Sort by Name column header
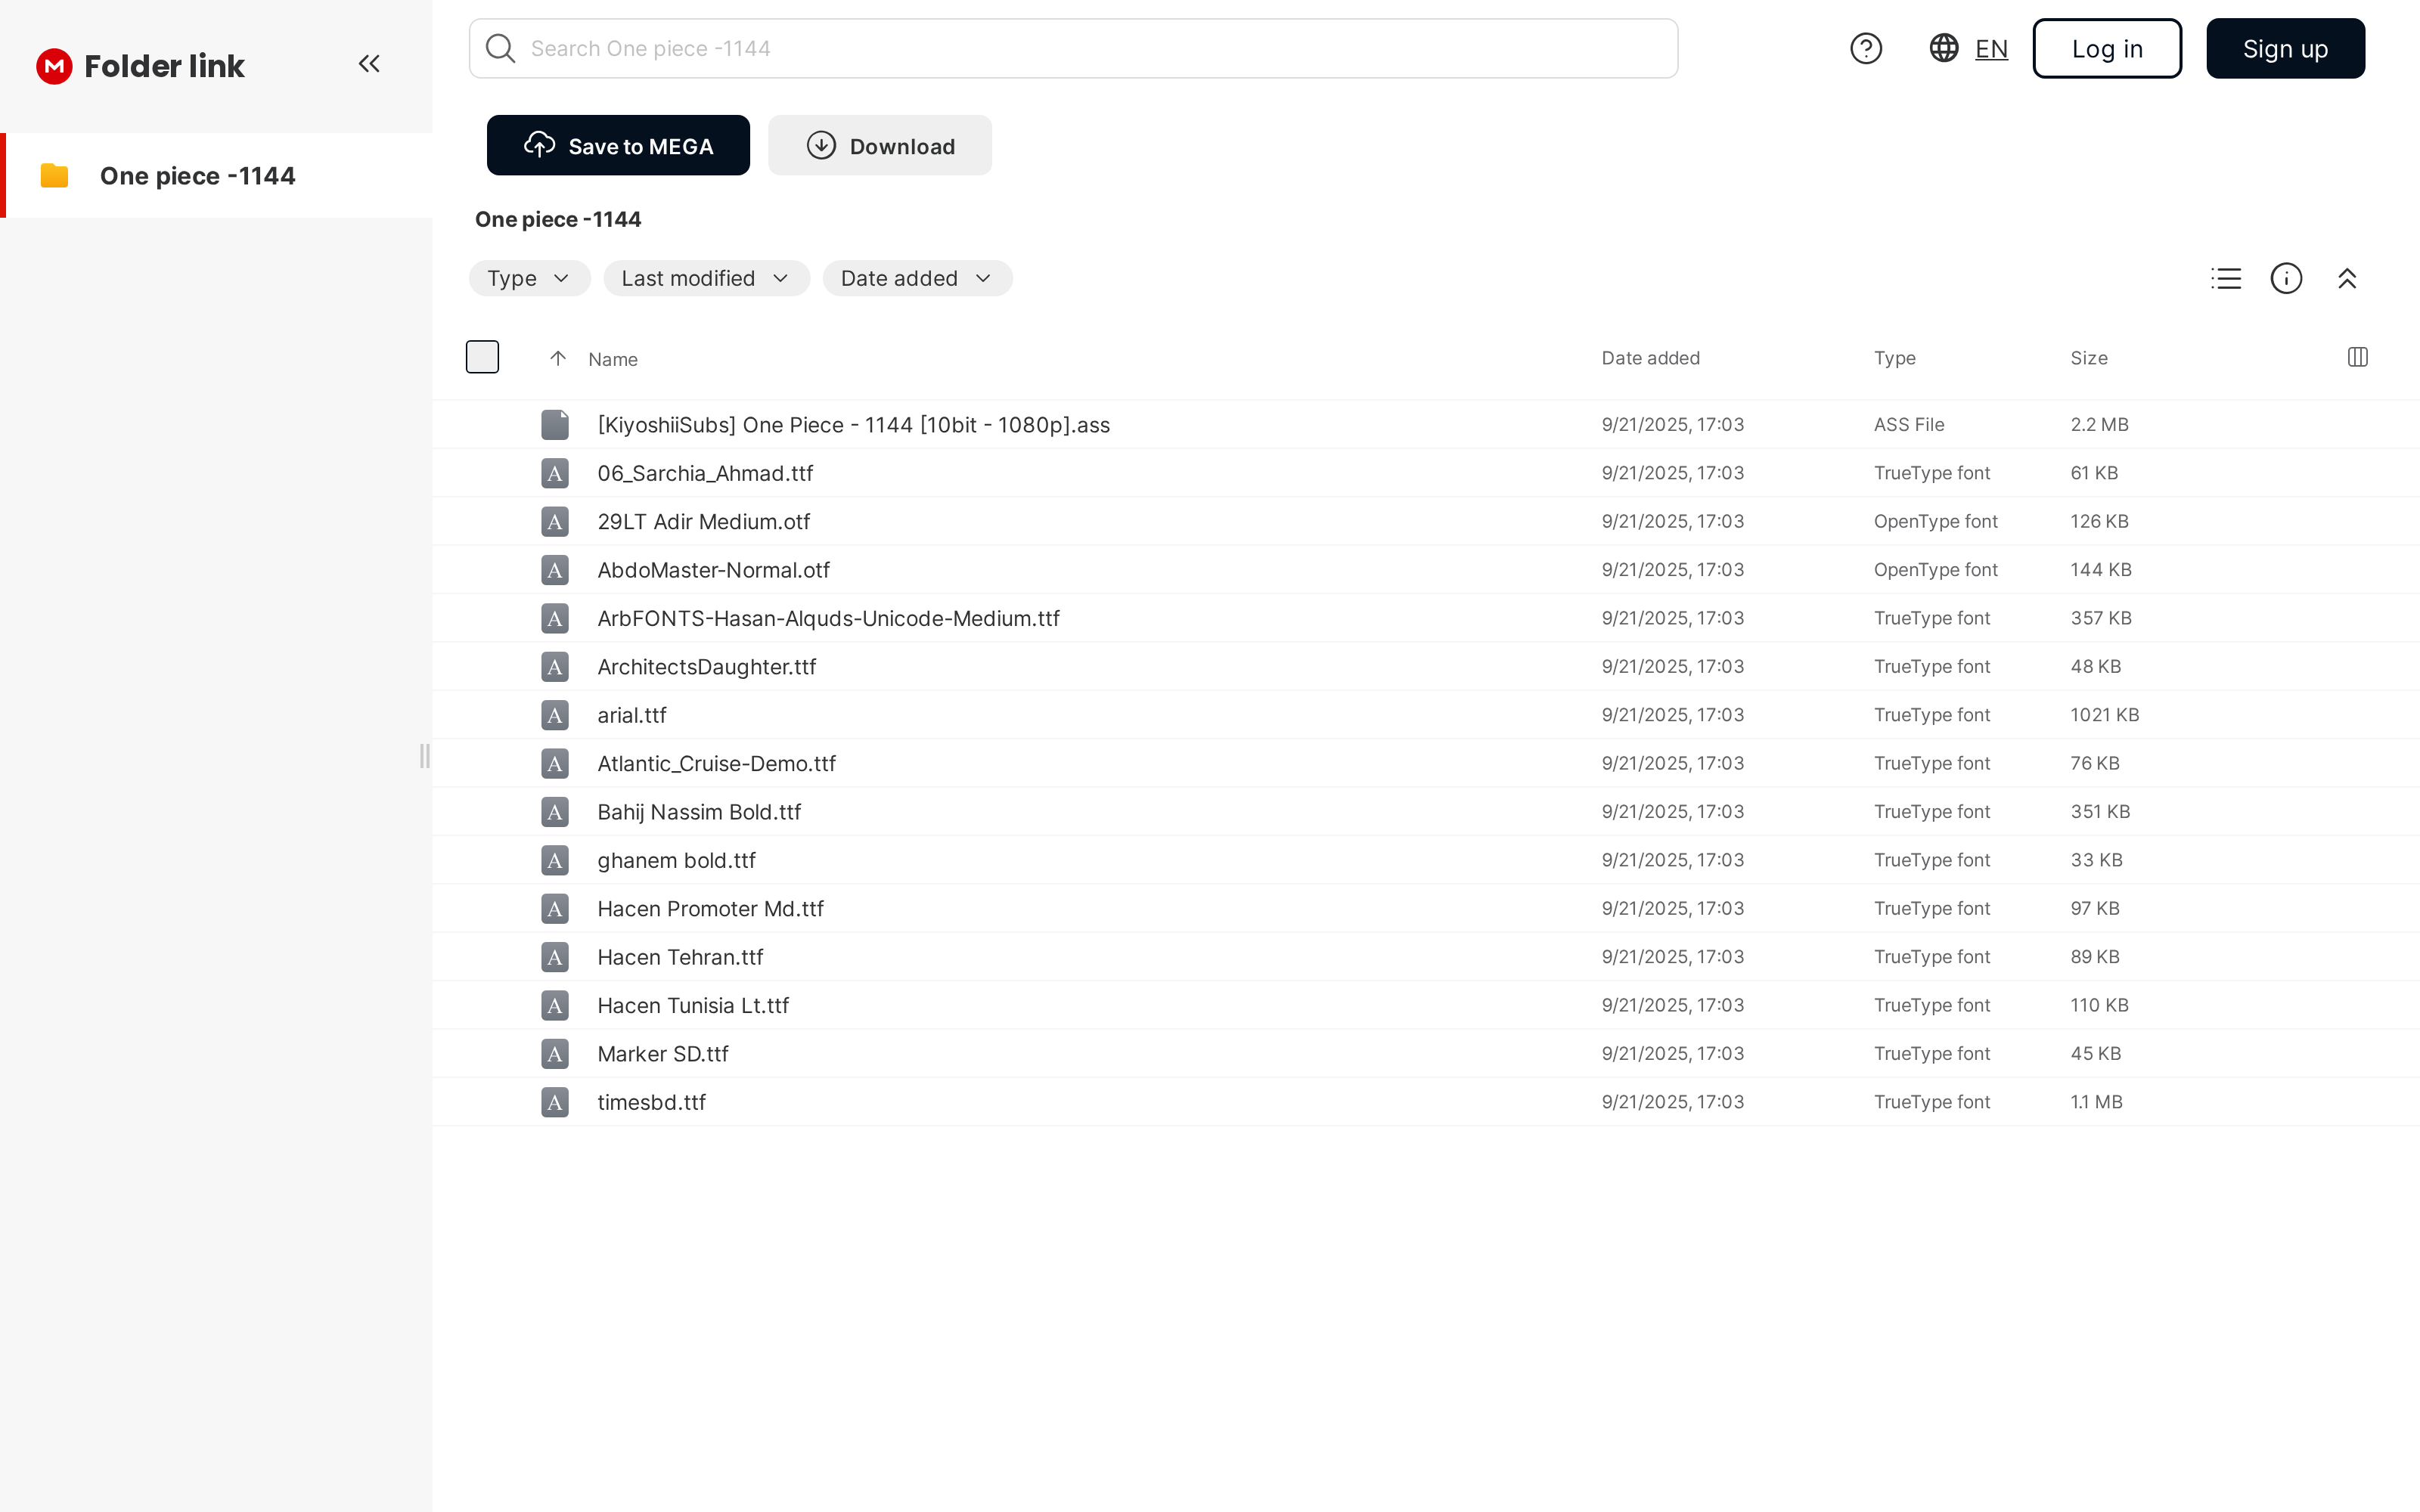 tap(613, 359)
